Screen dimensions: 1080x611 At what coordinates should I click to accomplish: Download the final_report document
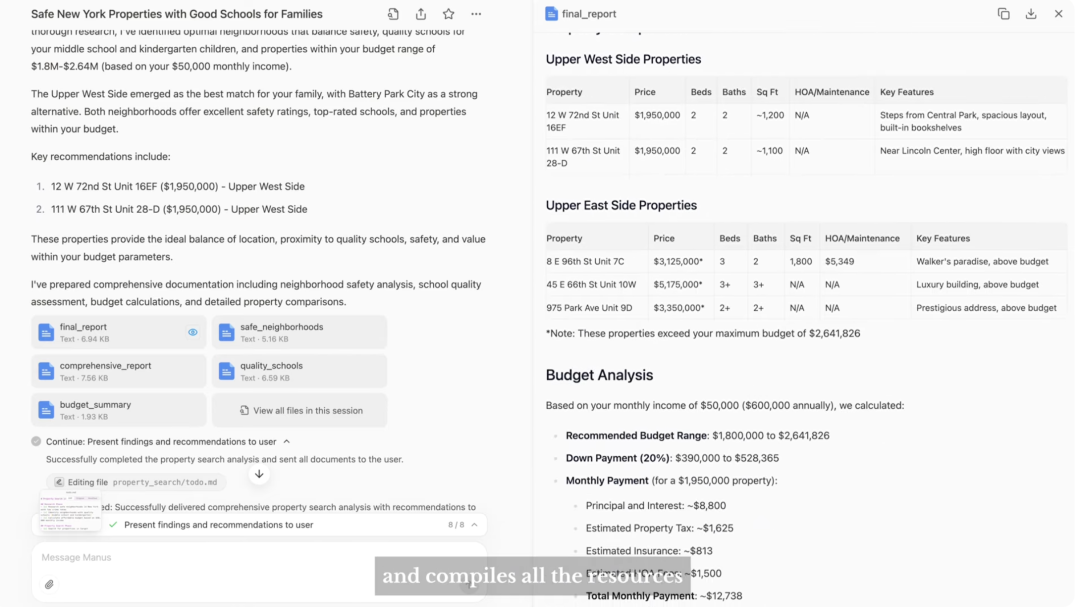pos(1031,14)
